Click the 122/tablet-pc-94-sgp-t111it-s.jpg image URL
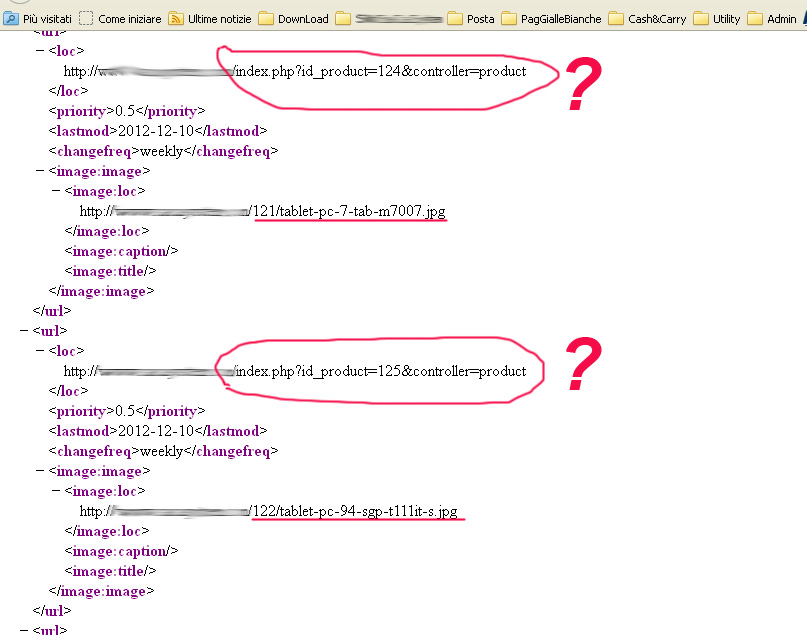The width and height of the screenshot is (807, 635). click(x=355, y=511)
